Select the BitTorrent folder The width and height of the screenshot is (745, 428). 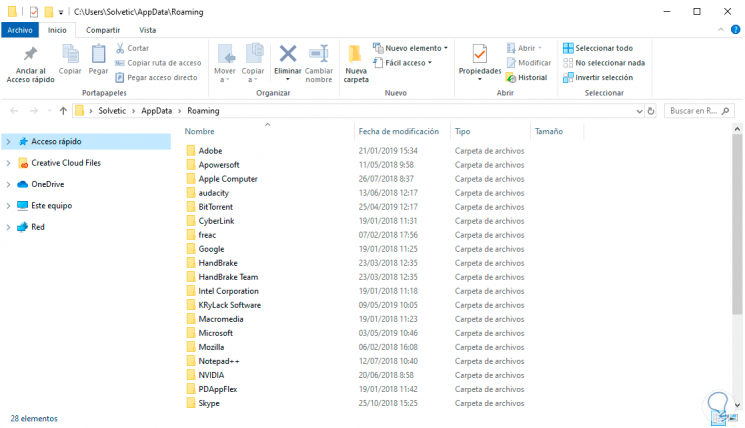coord(216,207)
